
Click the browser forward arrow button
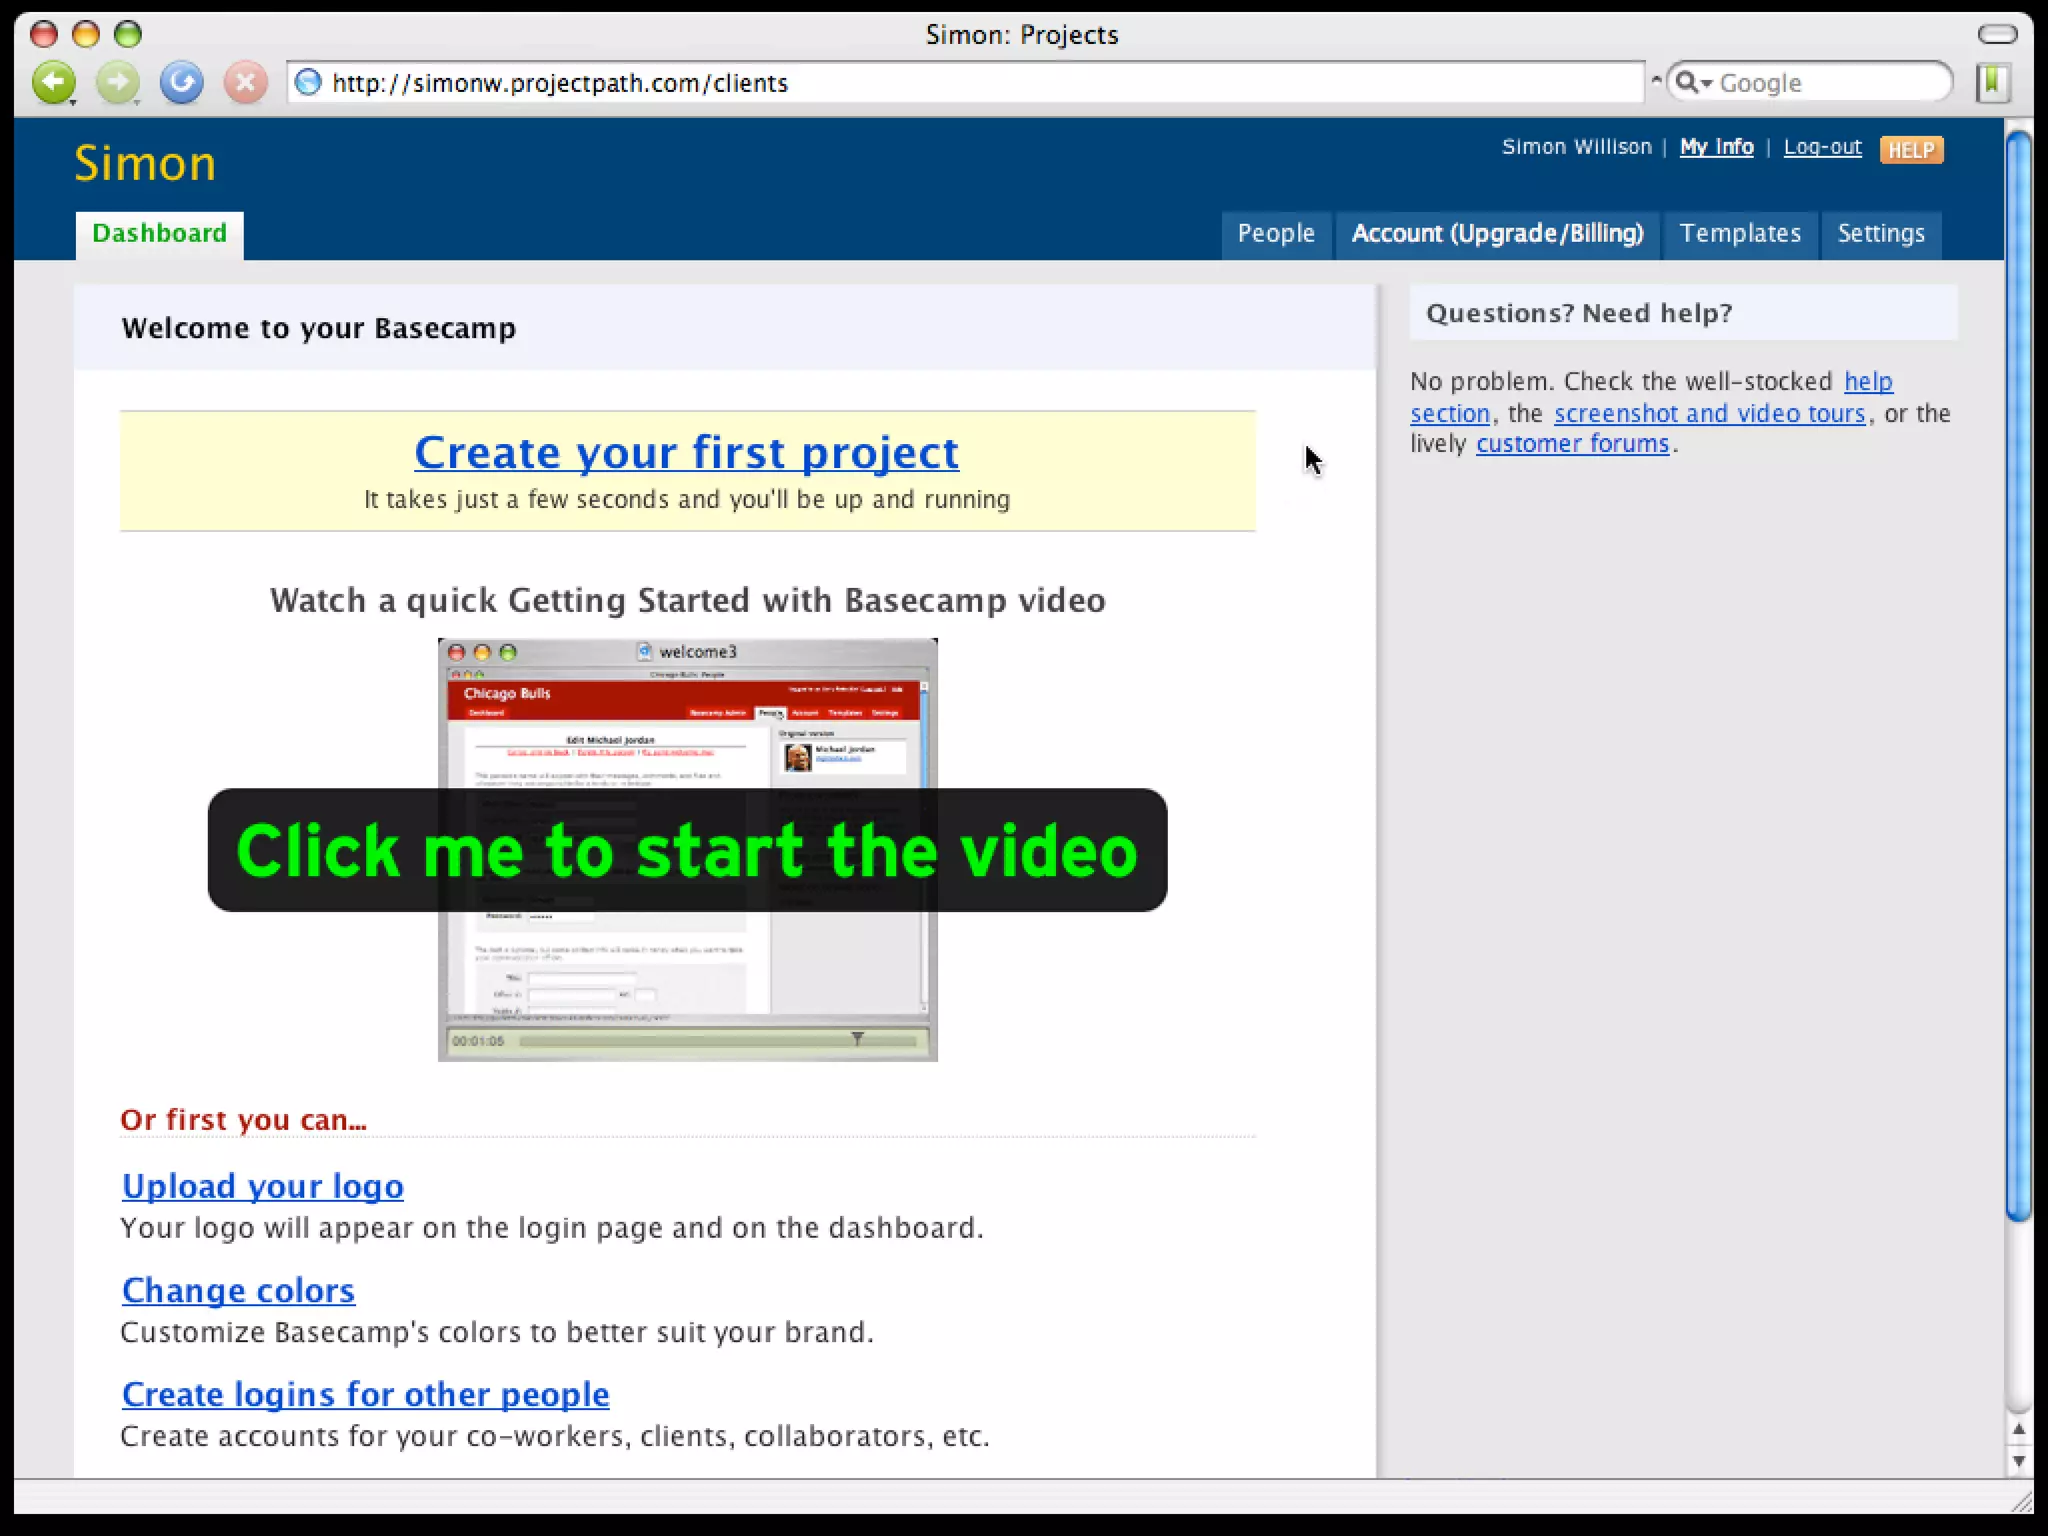(117, 82)
